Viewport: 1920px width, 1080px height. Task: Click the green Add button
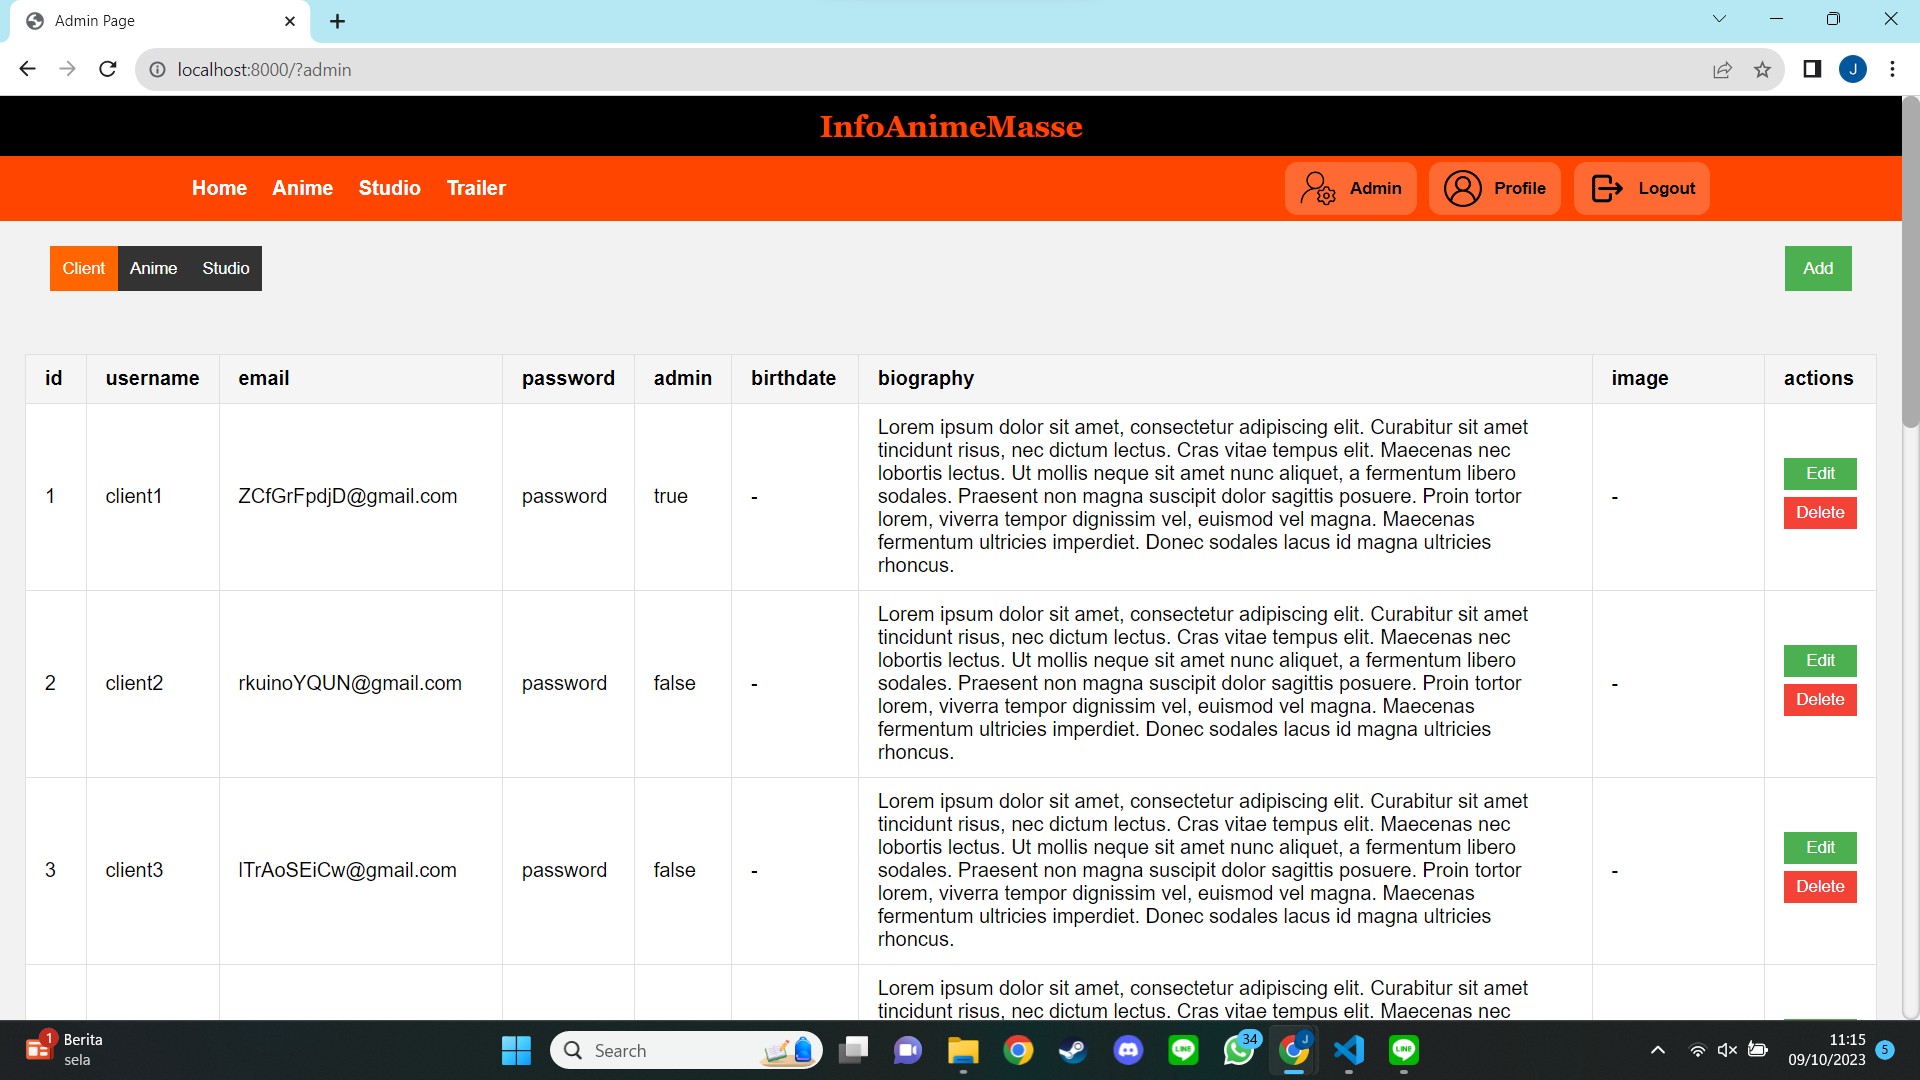pos(1817,268)
